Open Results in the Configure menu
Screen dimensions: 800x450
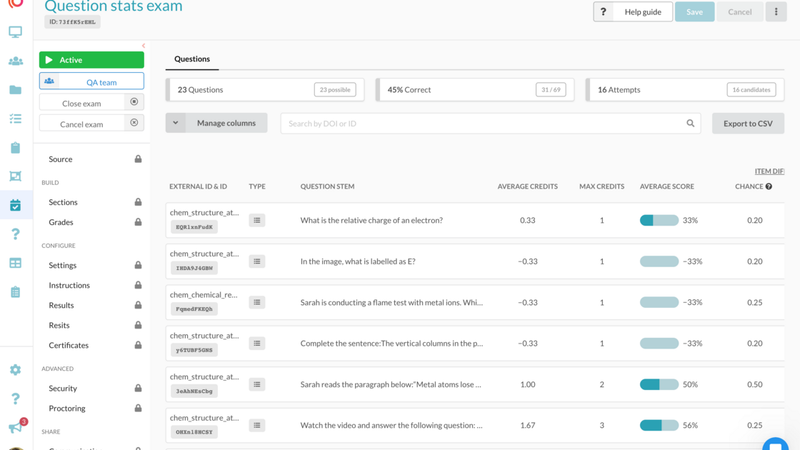[61, 305]
